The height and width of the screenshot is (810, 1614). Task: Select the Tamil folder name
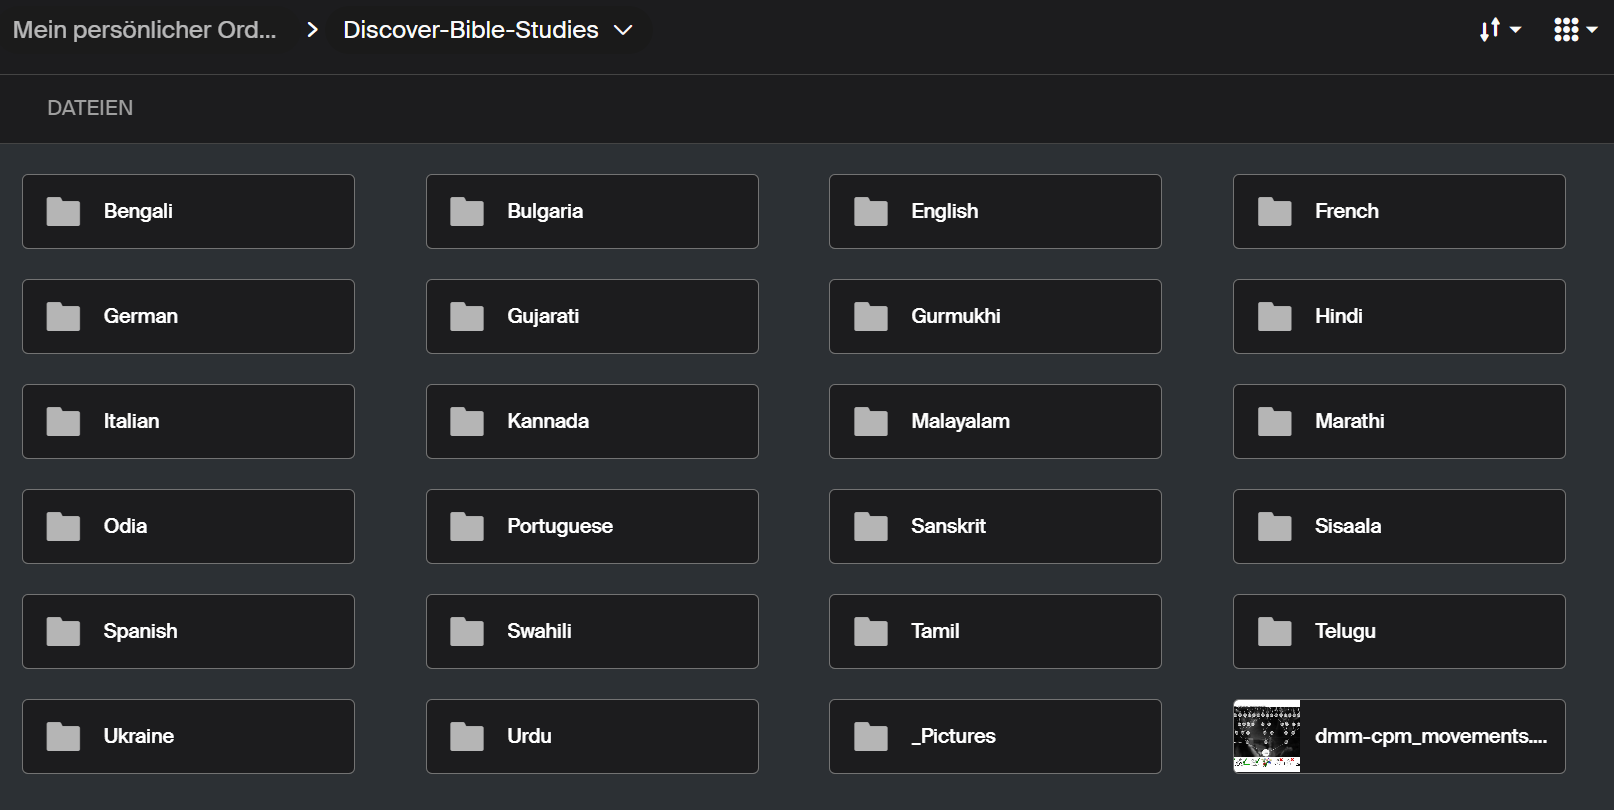click(x=935, y=631)
